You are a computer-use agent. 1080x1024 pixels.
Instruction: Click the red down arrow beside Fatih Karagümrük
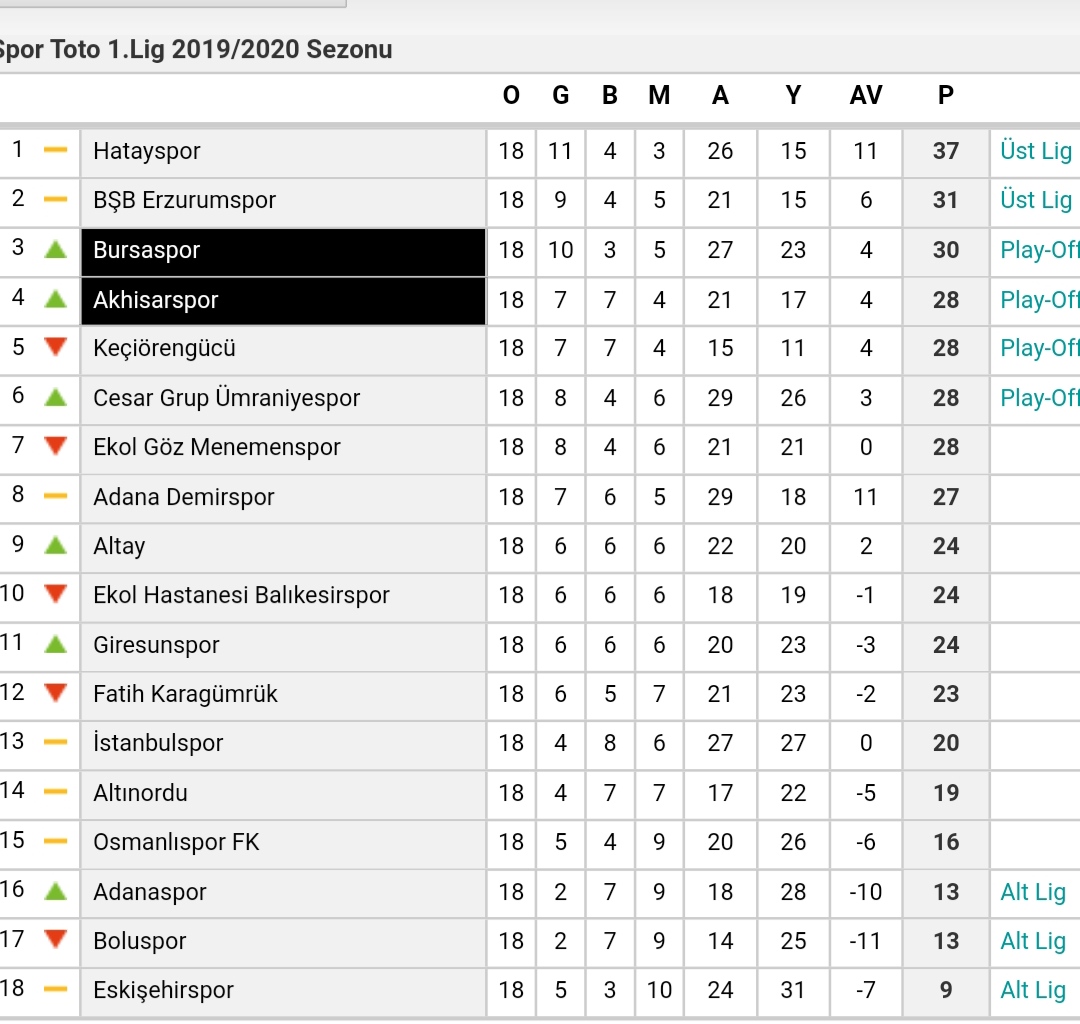[55, 693]
